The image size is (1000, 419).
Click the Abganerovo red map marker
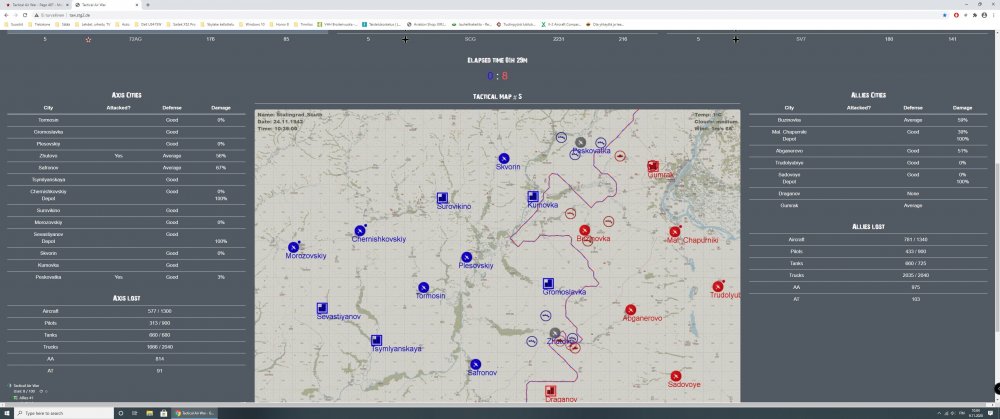(x=631, y=310)
